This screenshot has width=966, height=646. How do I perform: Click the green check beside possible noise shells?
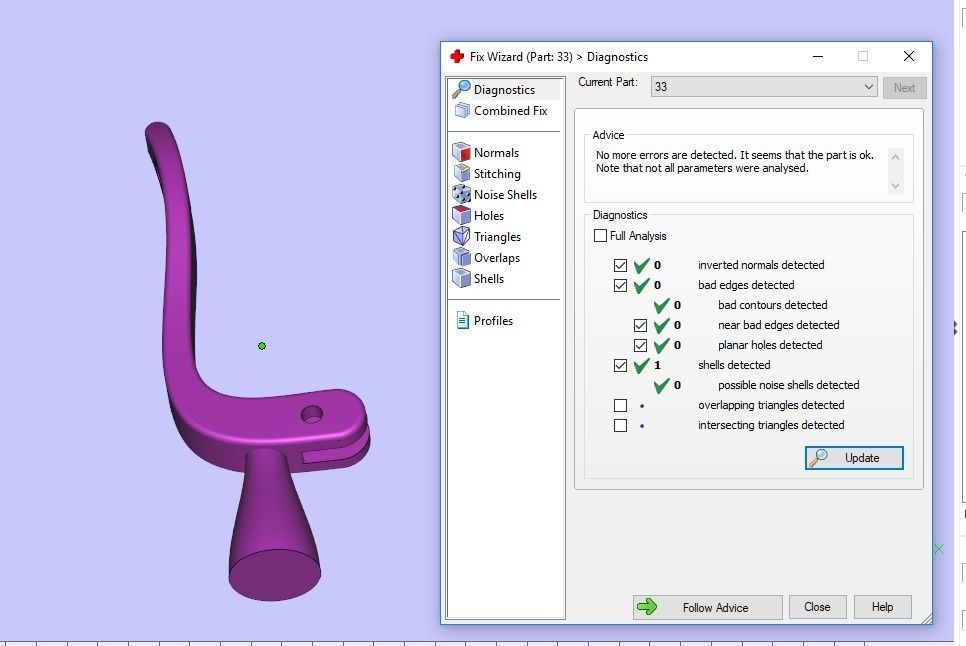(661, 385)
